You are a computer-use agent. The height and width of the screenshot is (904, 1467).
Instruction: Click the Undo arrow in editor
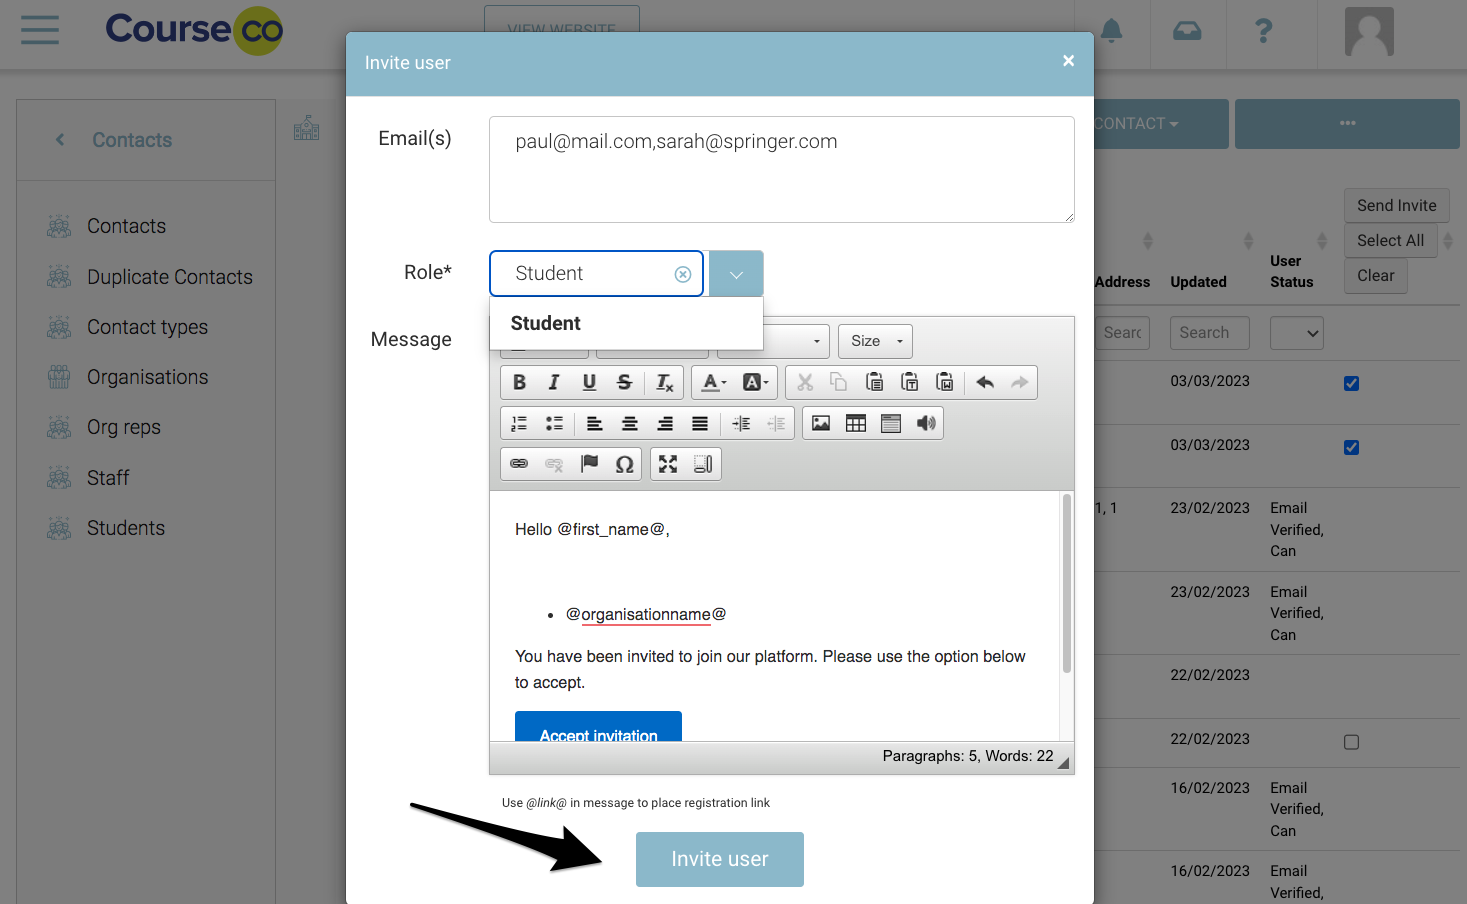click(985, 382)
